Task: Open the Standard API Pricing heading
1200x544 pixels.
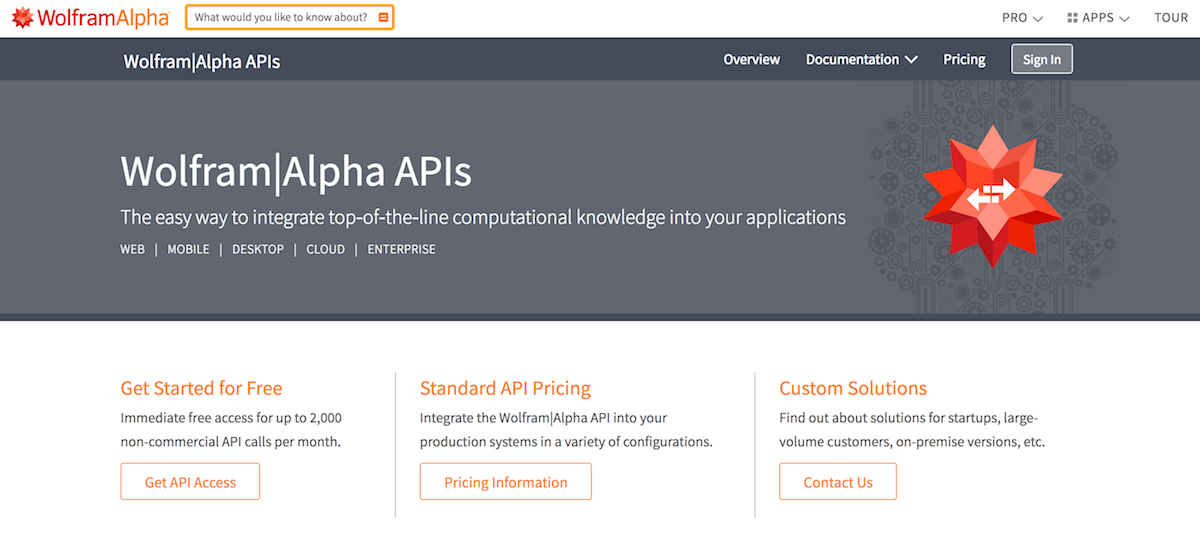Action: point(505,388)
